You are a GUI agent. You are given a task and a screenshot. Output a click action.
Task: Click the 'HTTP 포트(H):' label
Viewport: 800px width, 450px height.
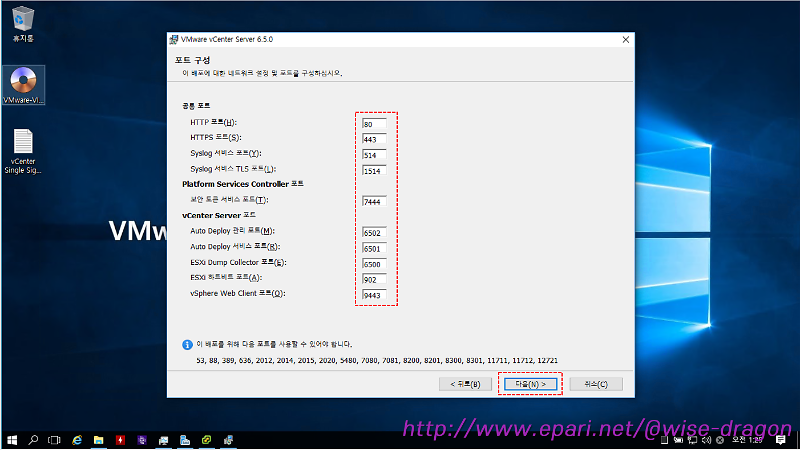click(213, 122)
